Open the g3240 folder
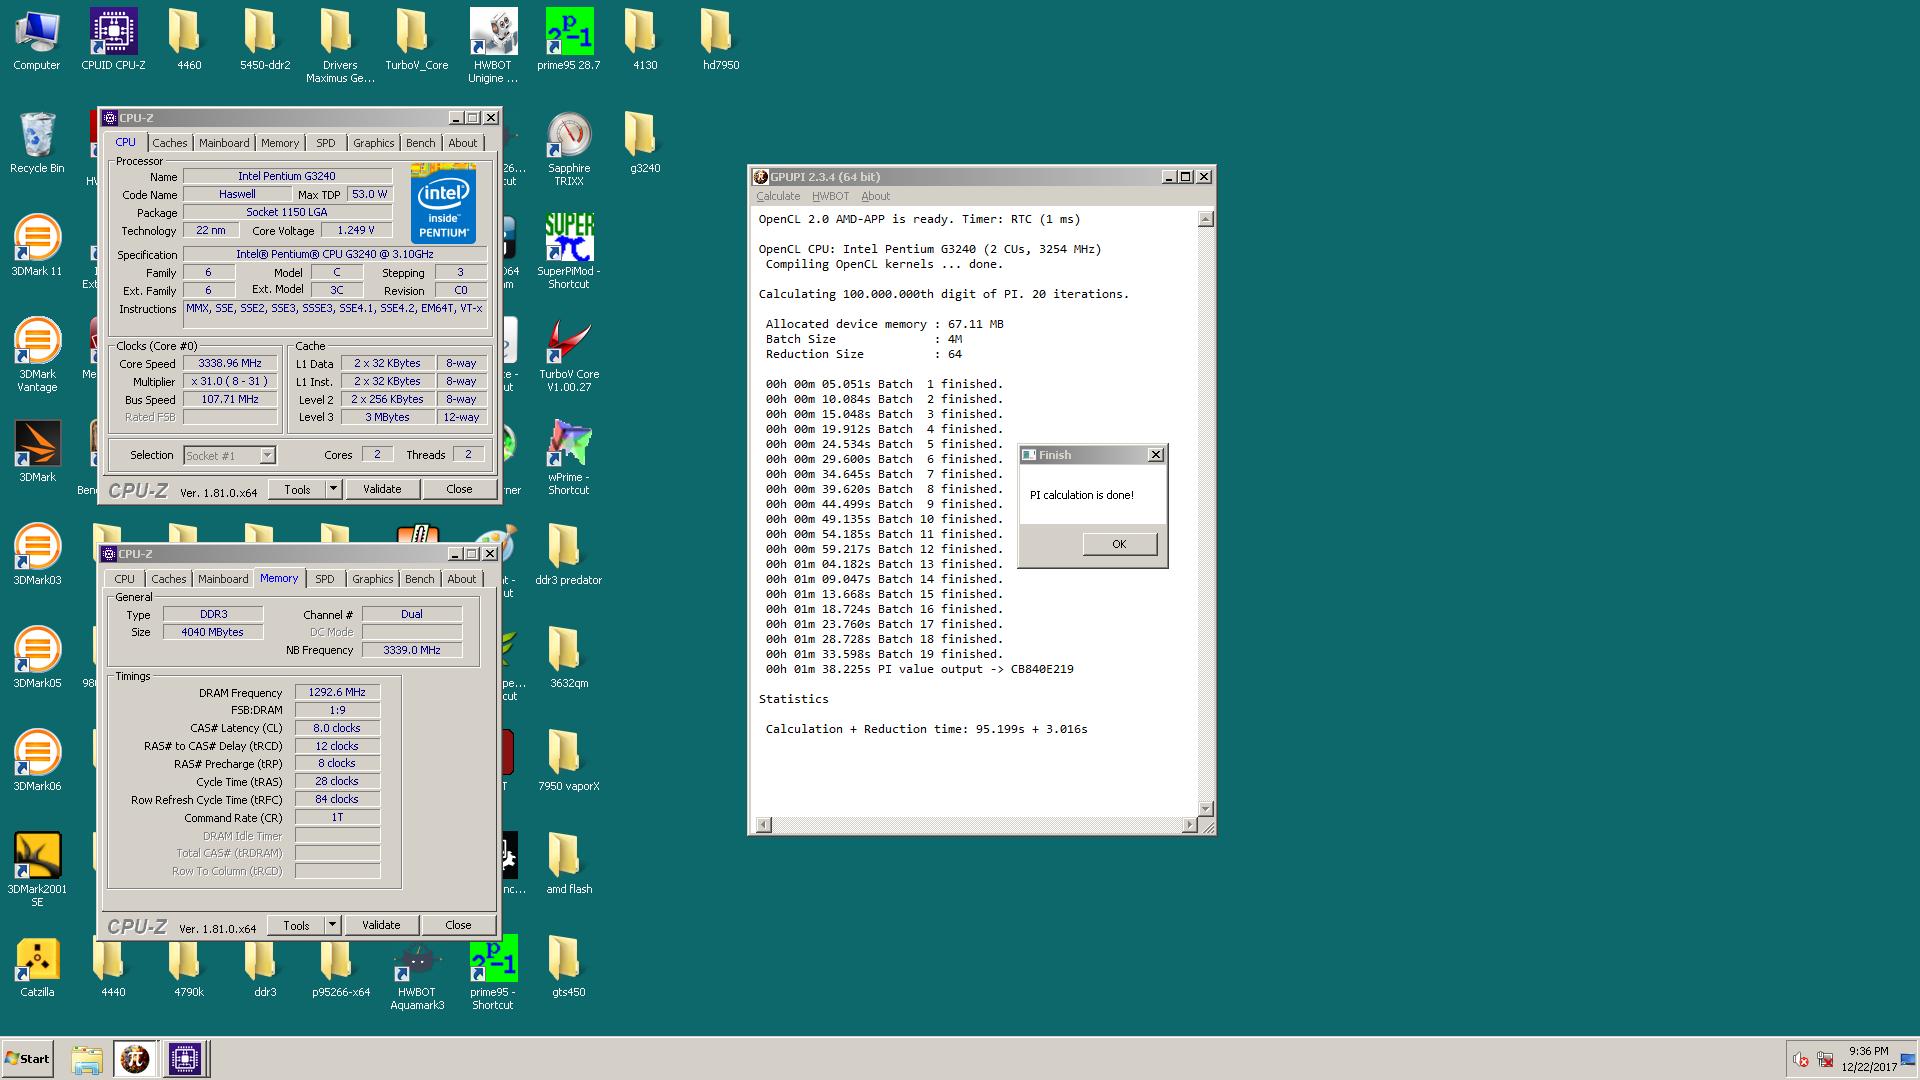Screen dimensions: 1920x1080 (x=644, y=143)
